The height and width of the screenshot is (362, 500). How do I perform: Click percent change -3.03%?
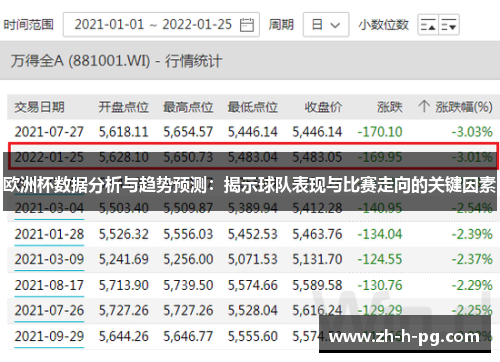(x=472, y=132)
